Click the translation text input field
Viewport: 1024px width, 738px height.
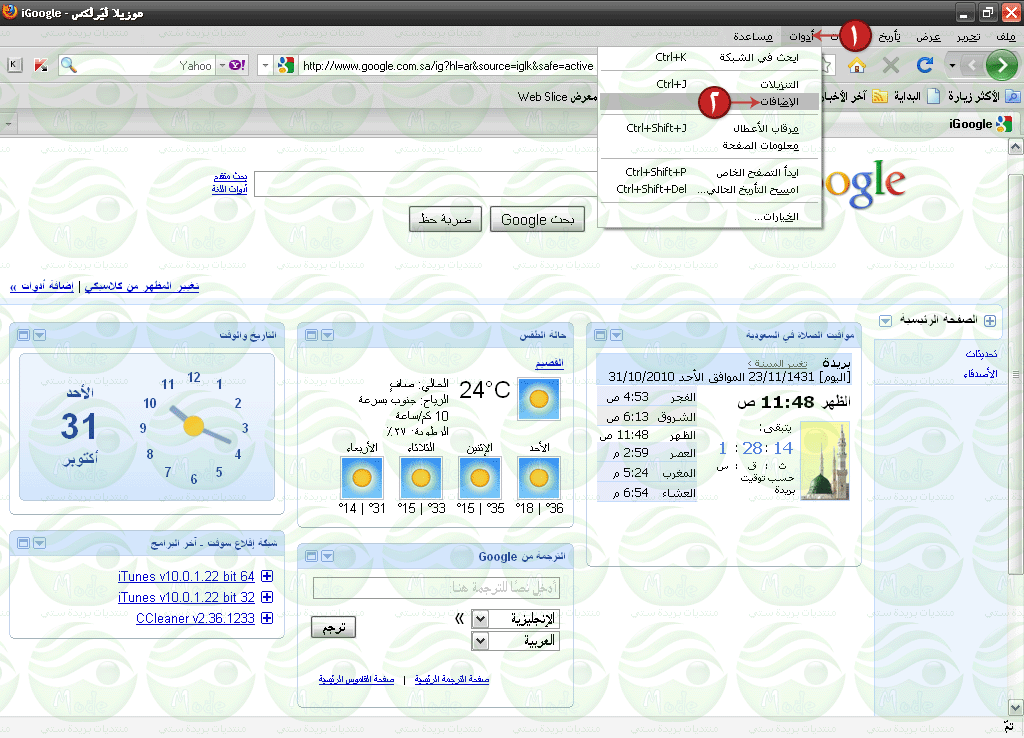436,588
